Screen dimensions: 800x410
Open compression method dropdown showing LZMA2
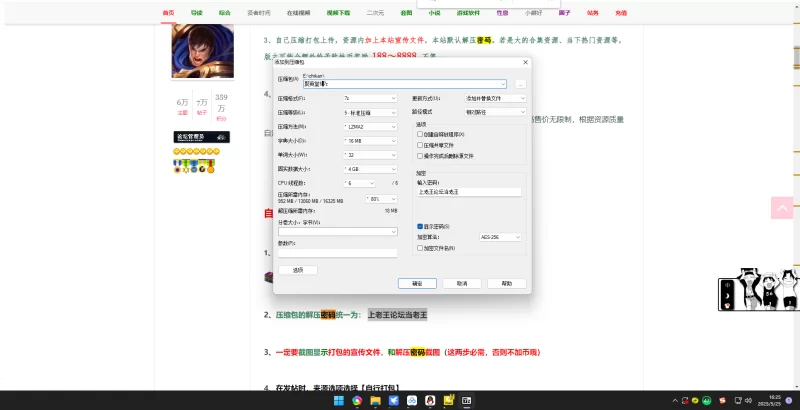point(370,126)
